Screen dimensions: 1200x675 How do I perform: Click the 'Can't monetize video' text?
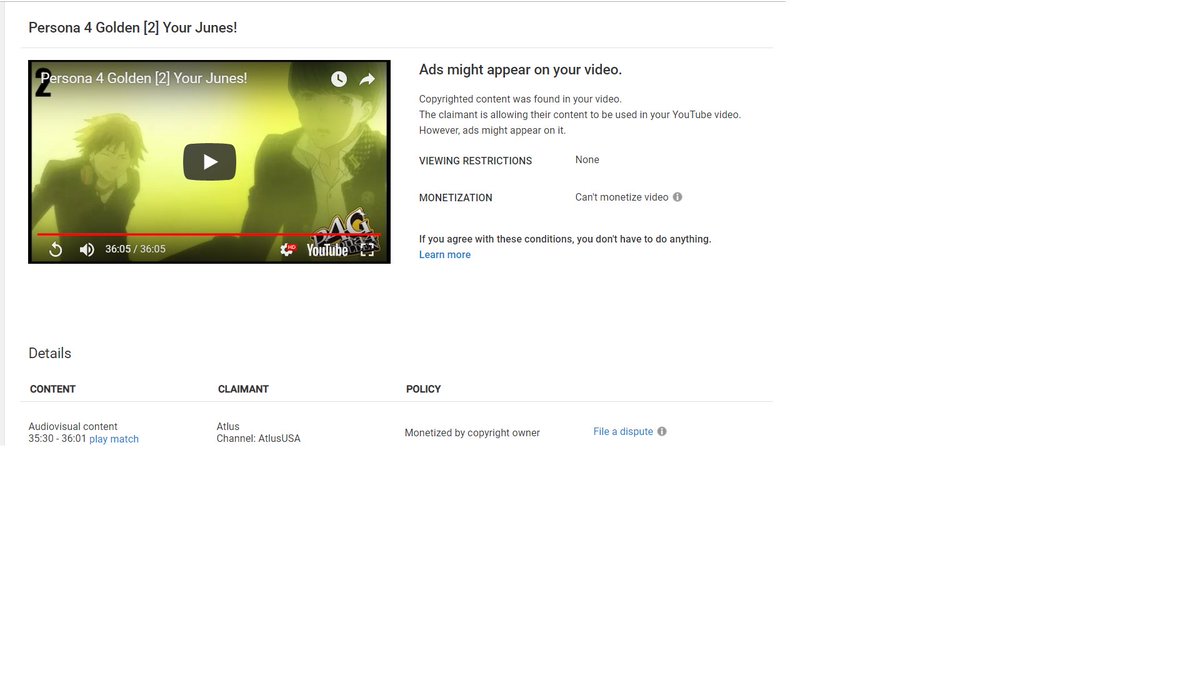(x=622, y=197)
